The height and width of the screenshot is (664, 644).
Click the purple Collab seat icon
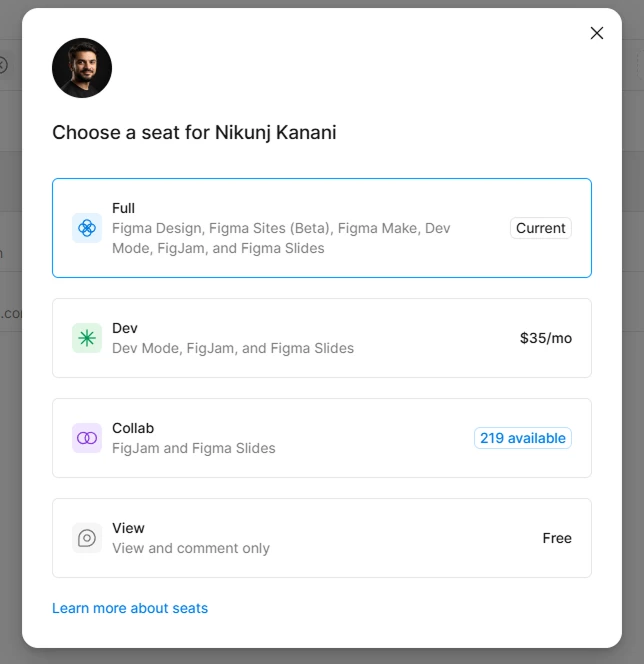click(87, 438)
